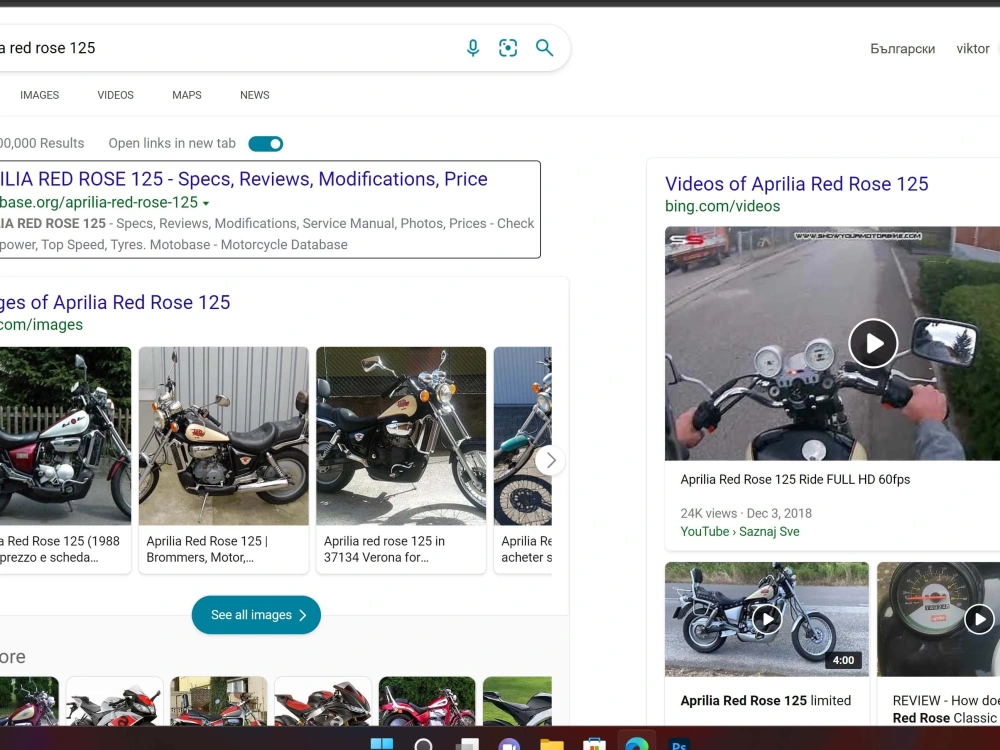Play the Ride FULL HD 60fps video
The image size is (1000, 750).
(873, 343)
